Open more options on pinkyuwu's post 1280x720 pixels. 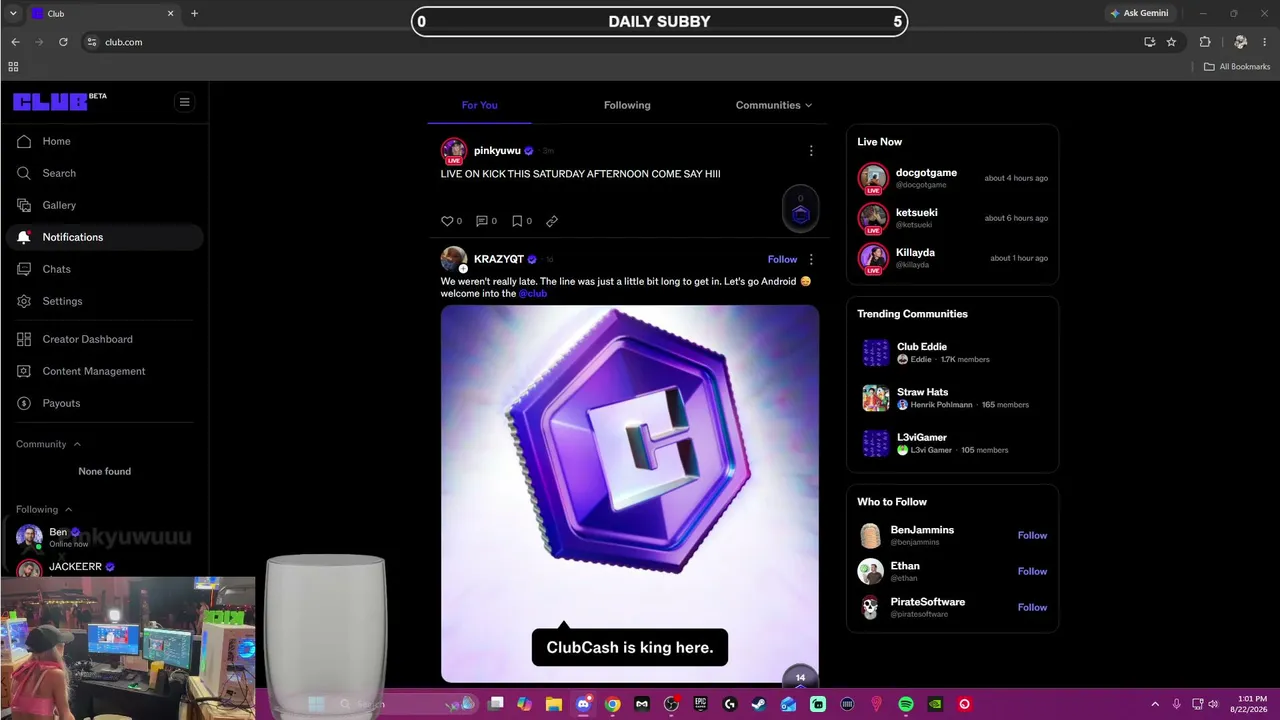click(x=811, y=151)
